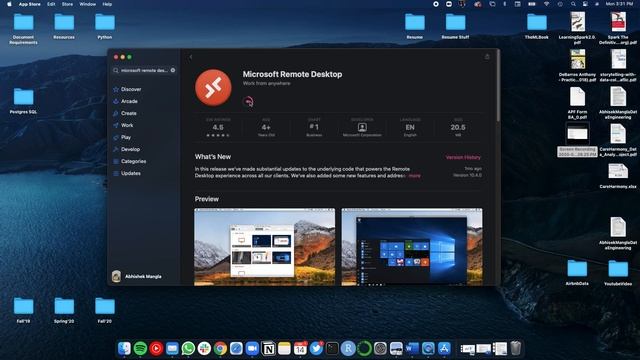Click the 20.5 MB size info
The height and width of the screenshot is (360, 640).
tap(458, 127)
